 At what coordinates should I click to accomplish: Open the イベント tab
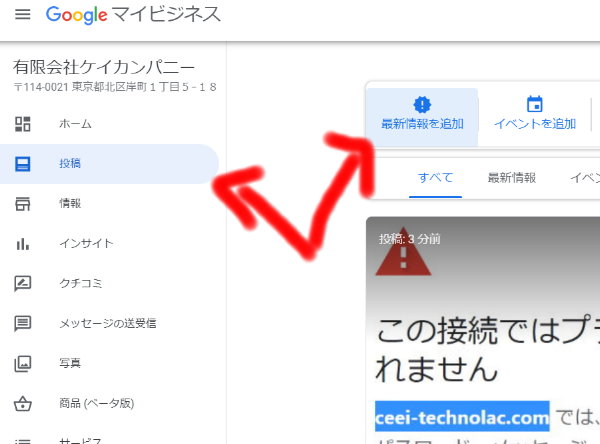point(585,178)
